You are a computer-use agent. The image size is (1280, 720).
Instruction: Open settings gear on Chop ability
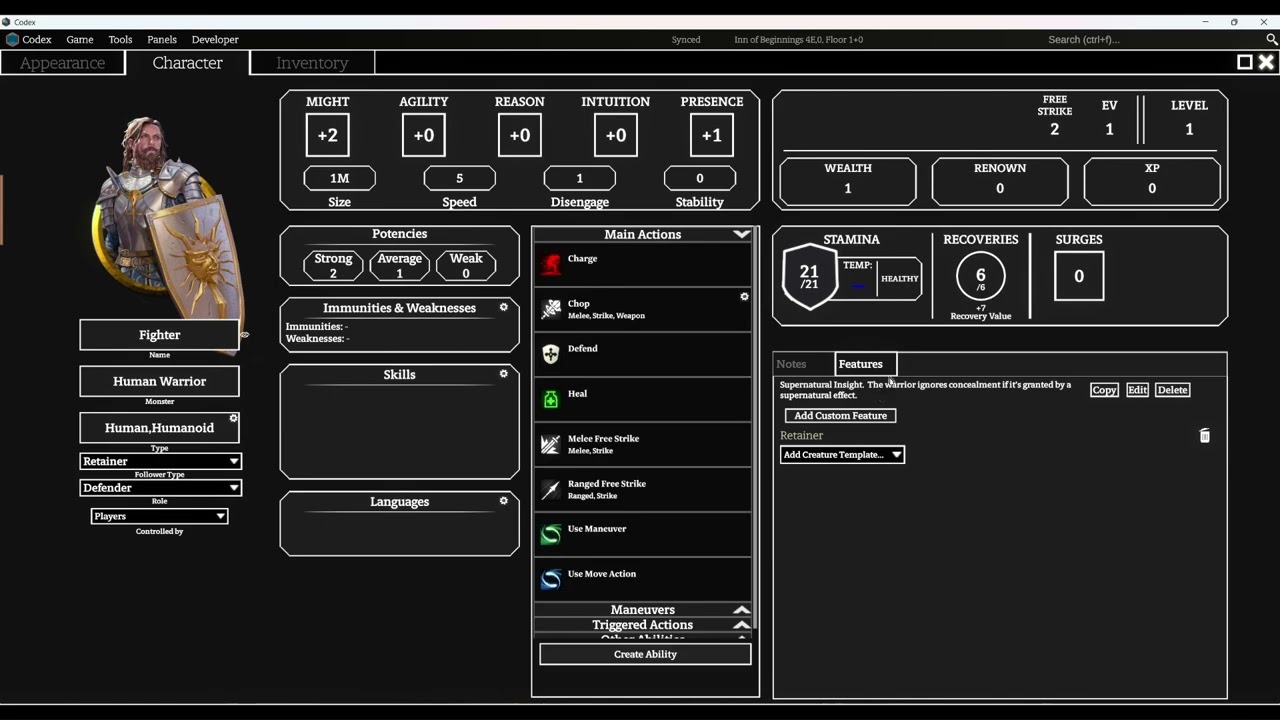click(x=744, y=297)
